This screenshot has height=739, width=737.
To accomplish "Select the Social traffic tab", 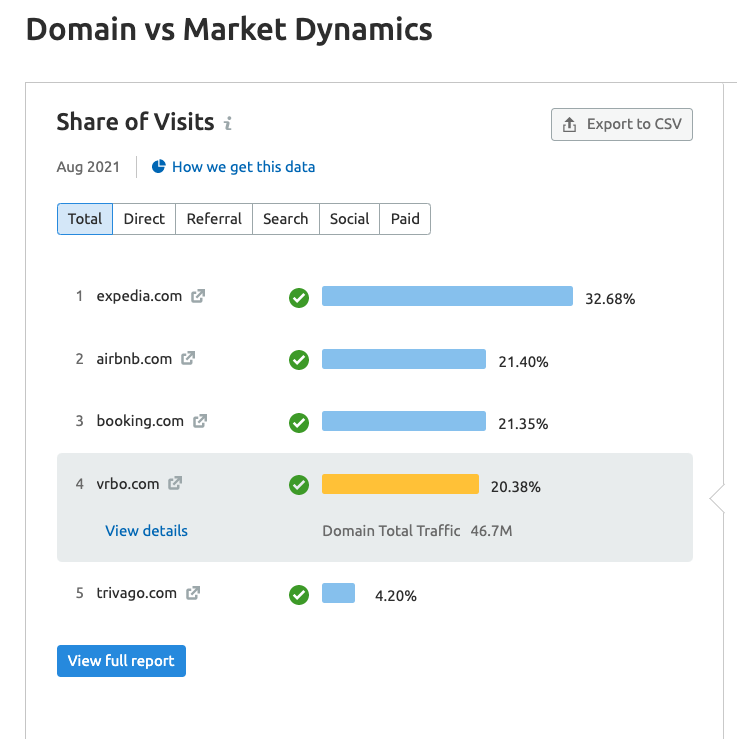I will coord(349,219).
